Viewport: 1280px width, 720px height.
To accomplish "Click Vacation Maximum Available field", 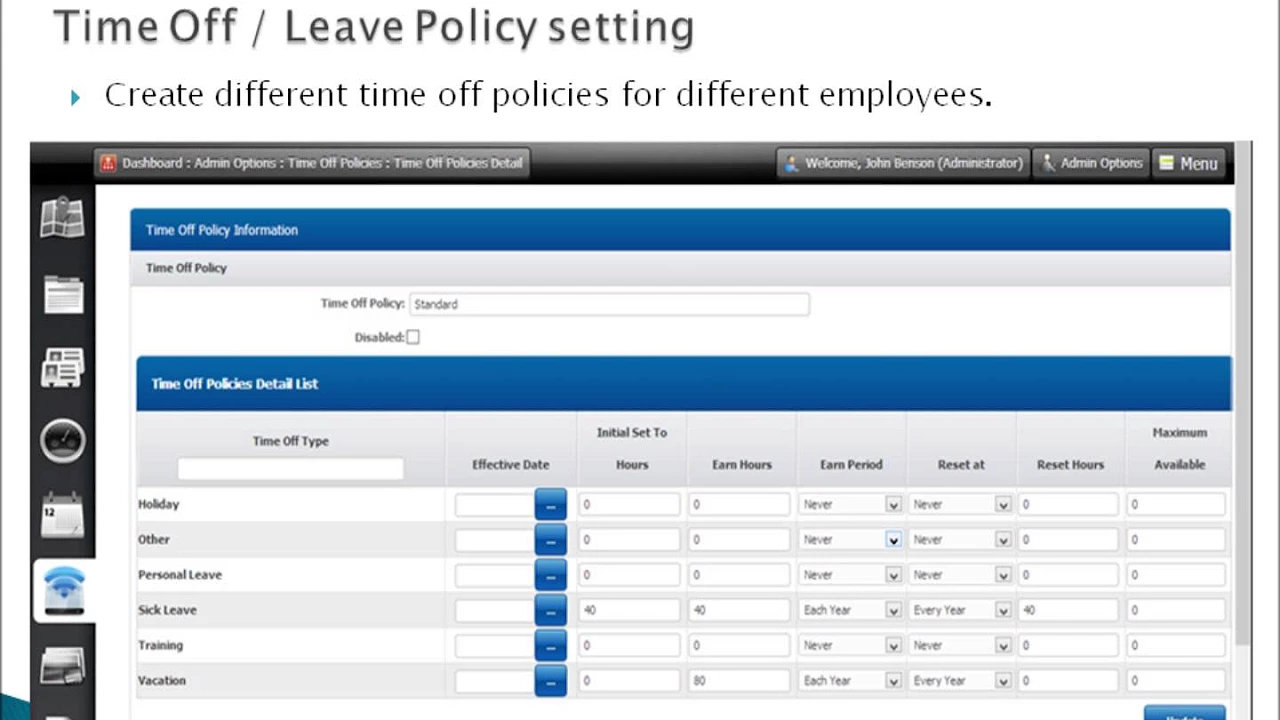I will [x=1176, y=681].
